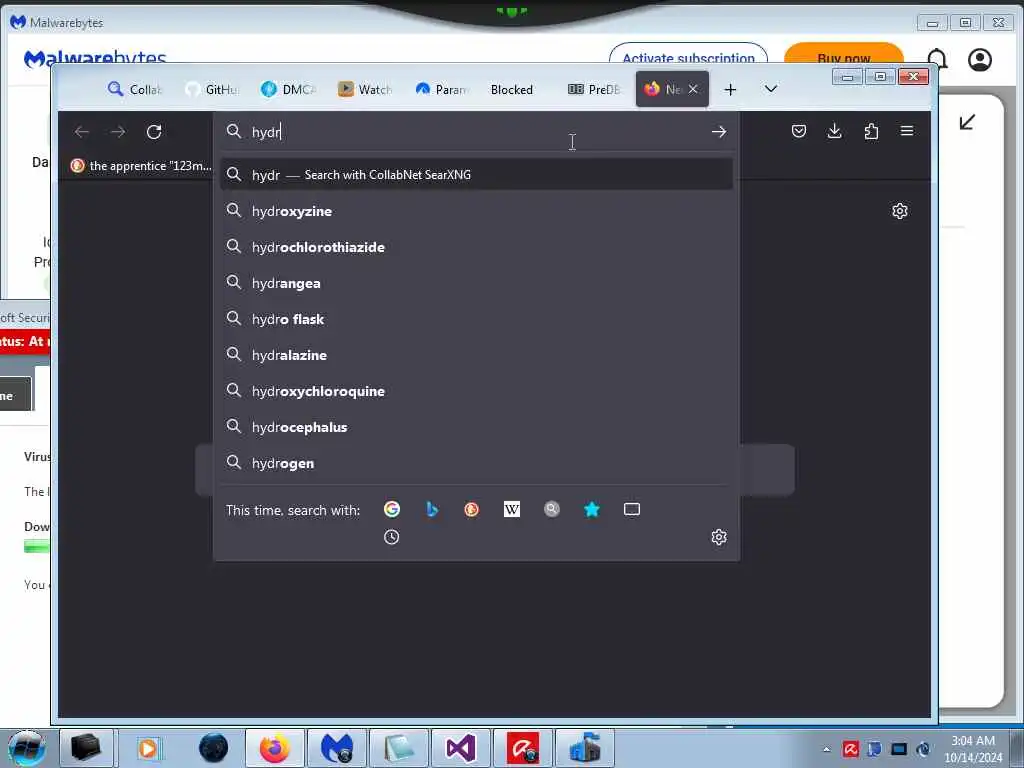Select suggestion hydrangea
This screenshot has height=768, width=1024.
pos(476,283)
